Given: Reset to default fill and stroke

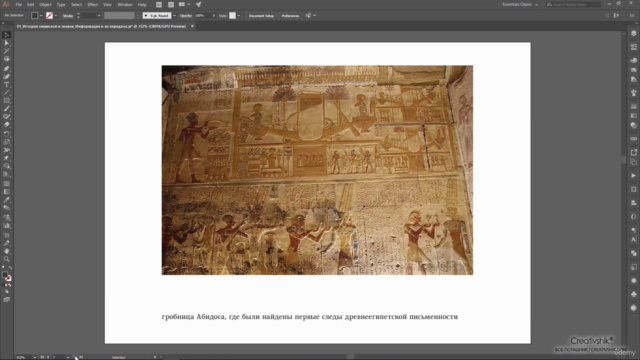Looking at the screenshot, I should (x=3, y=268).
